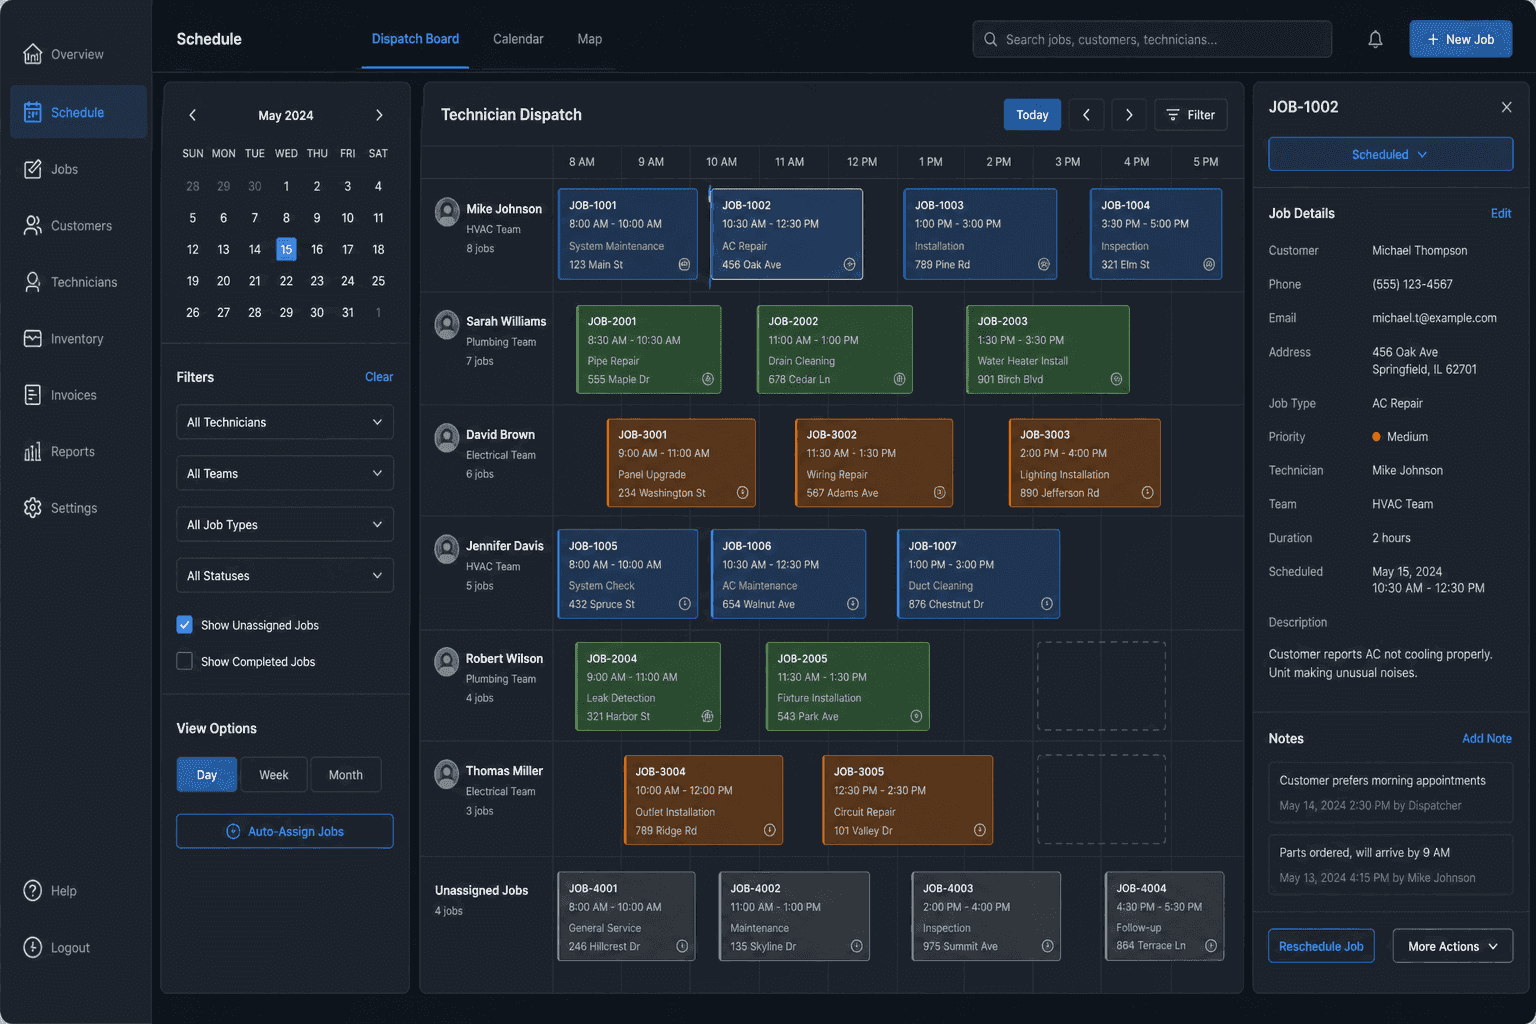Uncheck Show Unassigned Jobs
This screenshot has height=1024, width=1536.
(x=185, y=625)
